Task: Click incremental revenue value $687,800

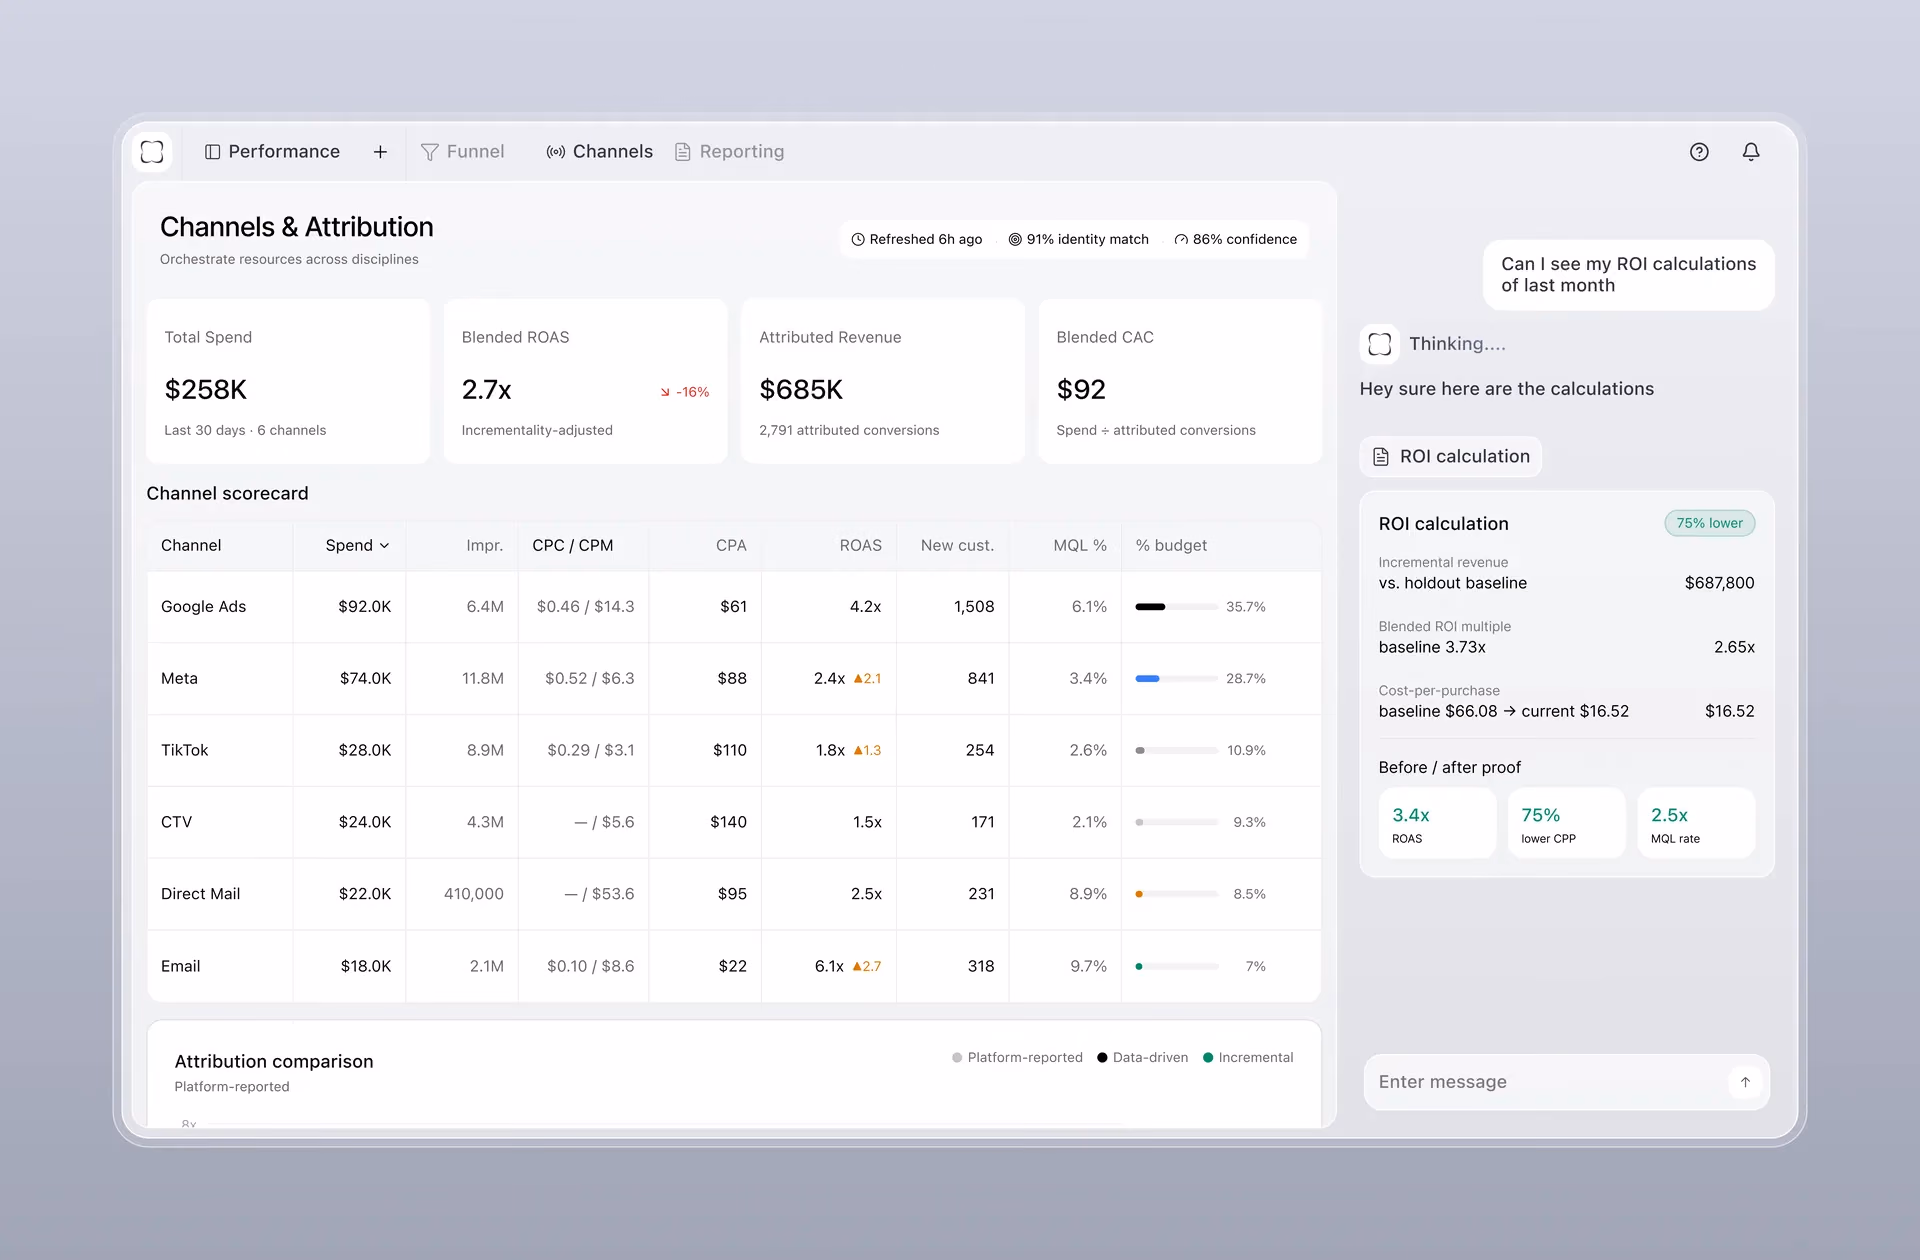Action: tap(1720, 584)
